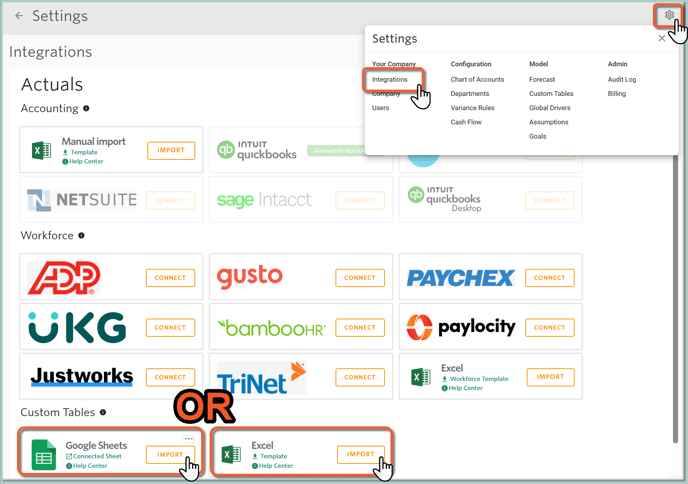
Task: Click the QuickBooks Desktop logo
Action: 444,199
